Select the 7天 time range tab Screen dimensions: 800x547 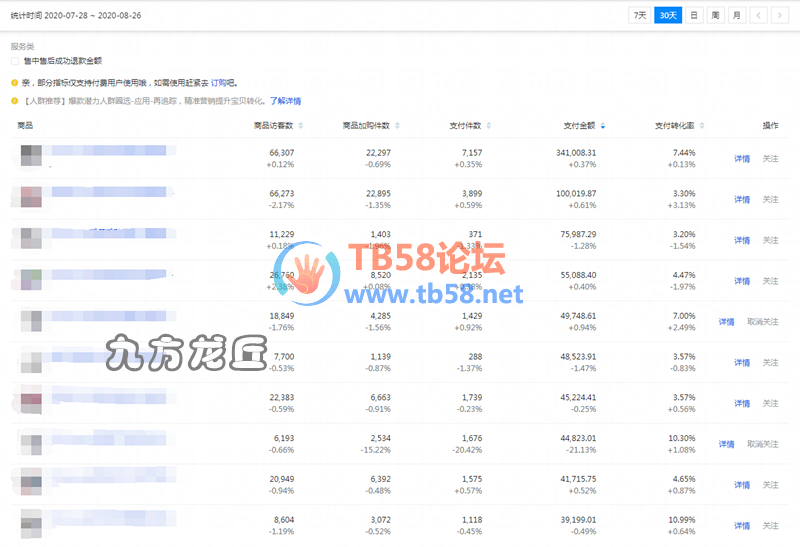point(638,15)
